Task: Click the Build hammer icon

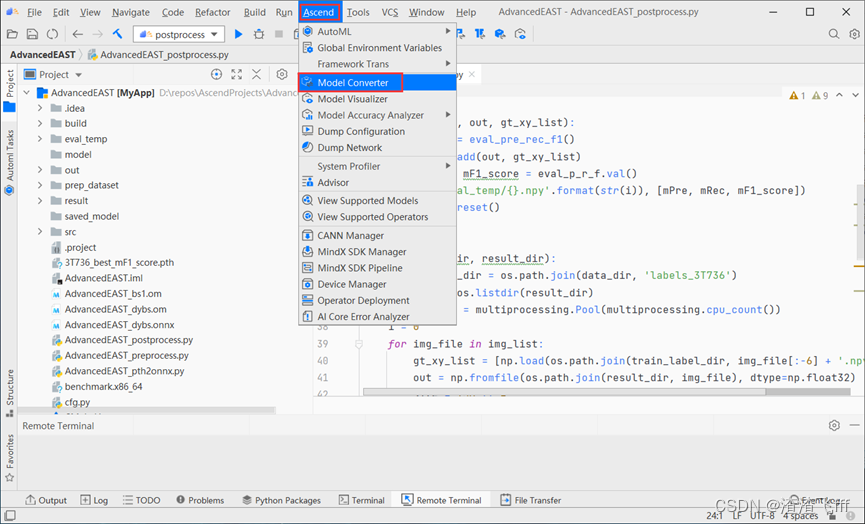Action: tap(118, 34)
